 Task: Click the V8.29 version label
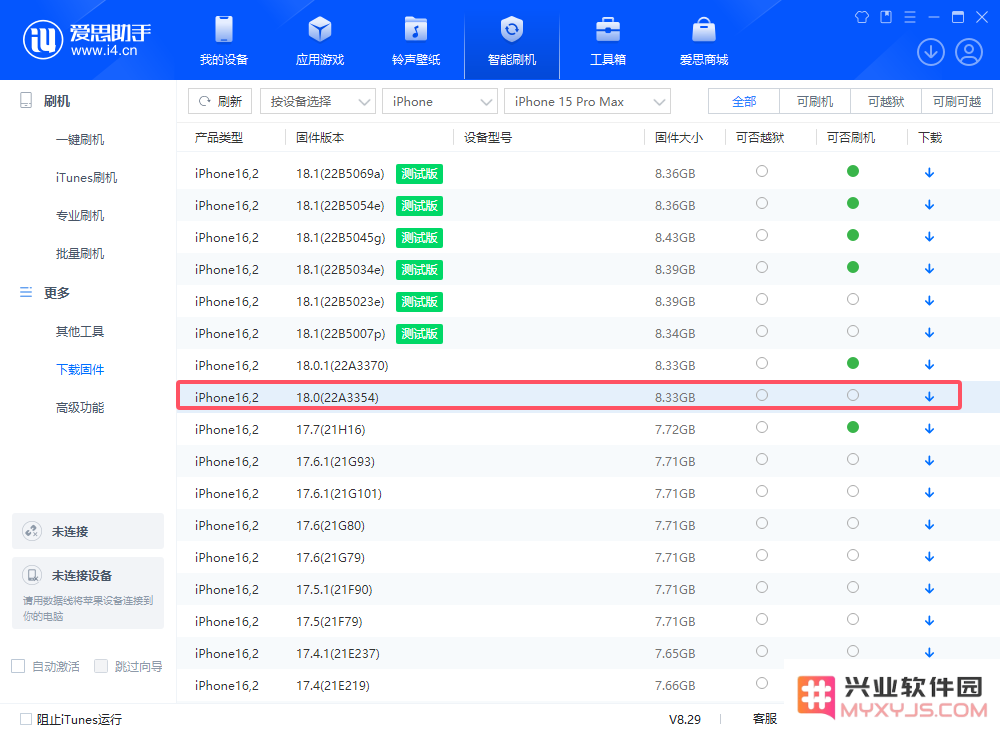pos(684,719)
